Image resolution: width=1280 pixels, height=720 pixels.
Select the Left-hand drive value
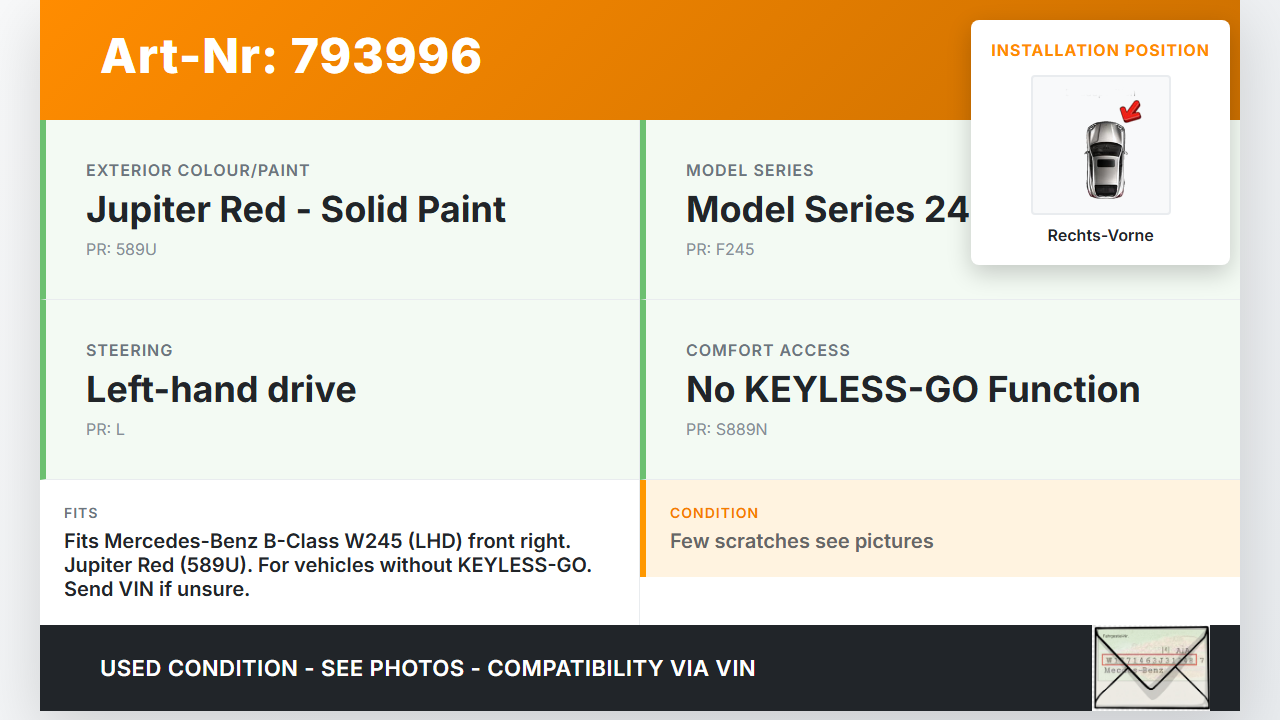click(221, 390)
